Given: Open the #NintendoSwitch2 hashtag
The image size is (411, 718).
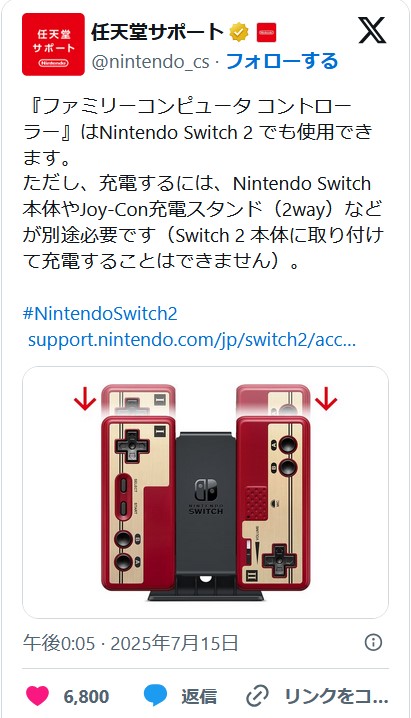Looking at the screenshot, I should (100, 314).
